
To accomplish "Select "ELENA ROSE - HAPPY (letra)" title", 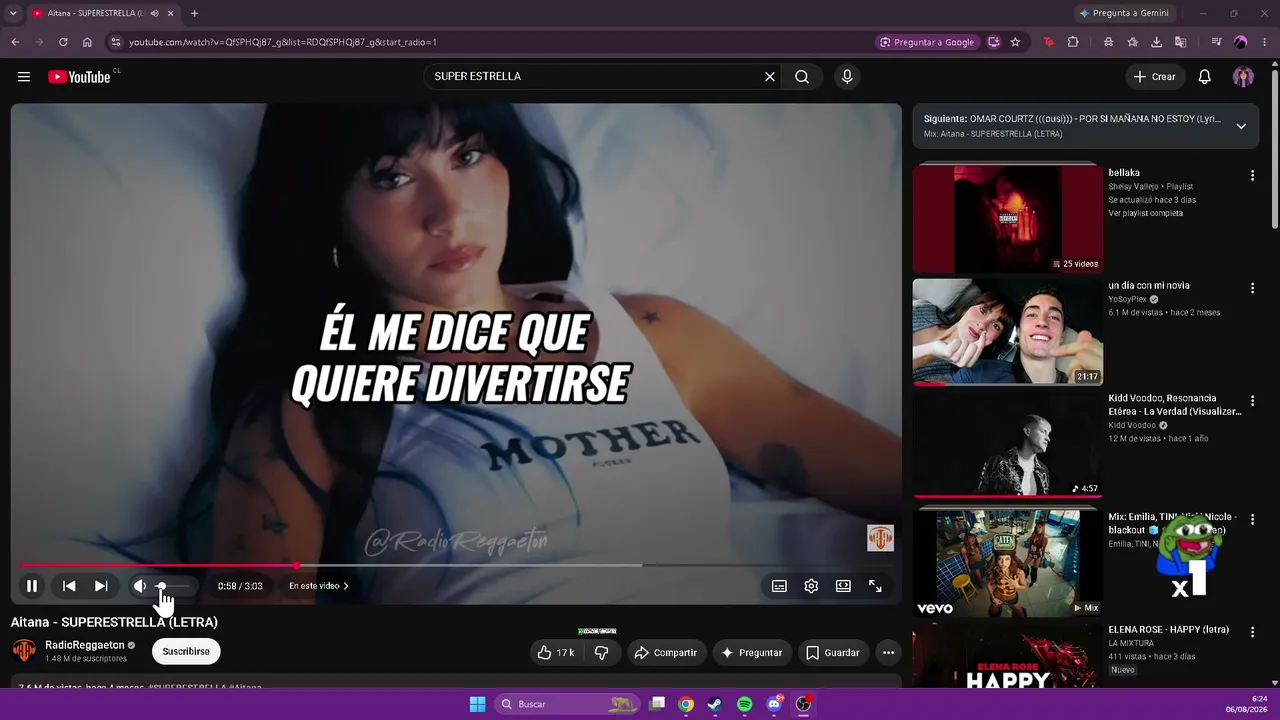I will [x=1169, y=630].
